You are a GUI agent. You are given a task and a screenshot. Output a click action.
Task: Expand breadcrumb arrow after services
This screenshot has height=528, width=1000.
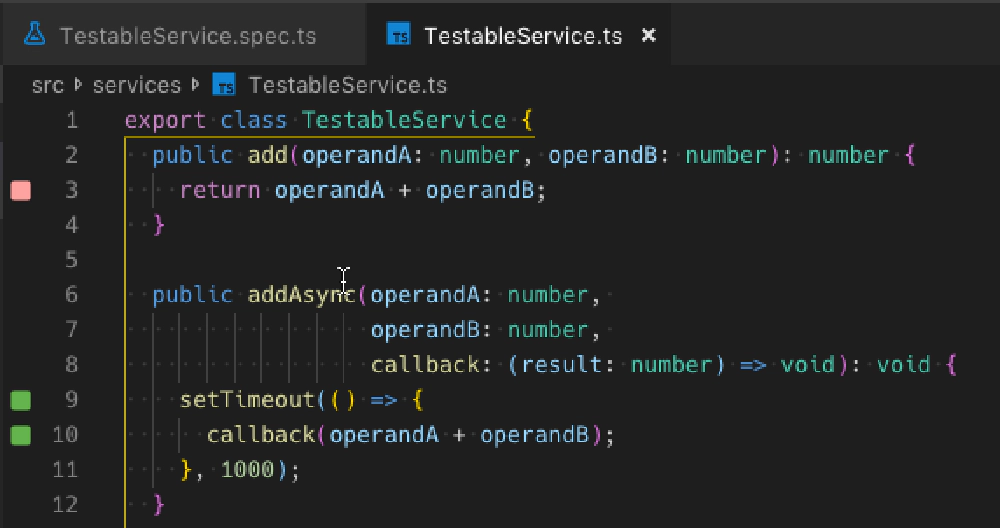[x=196, y=85]
